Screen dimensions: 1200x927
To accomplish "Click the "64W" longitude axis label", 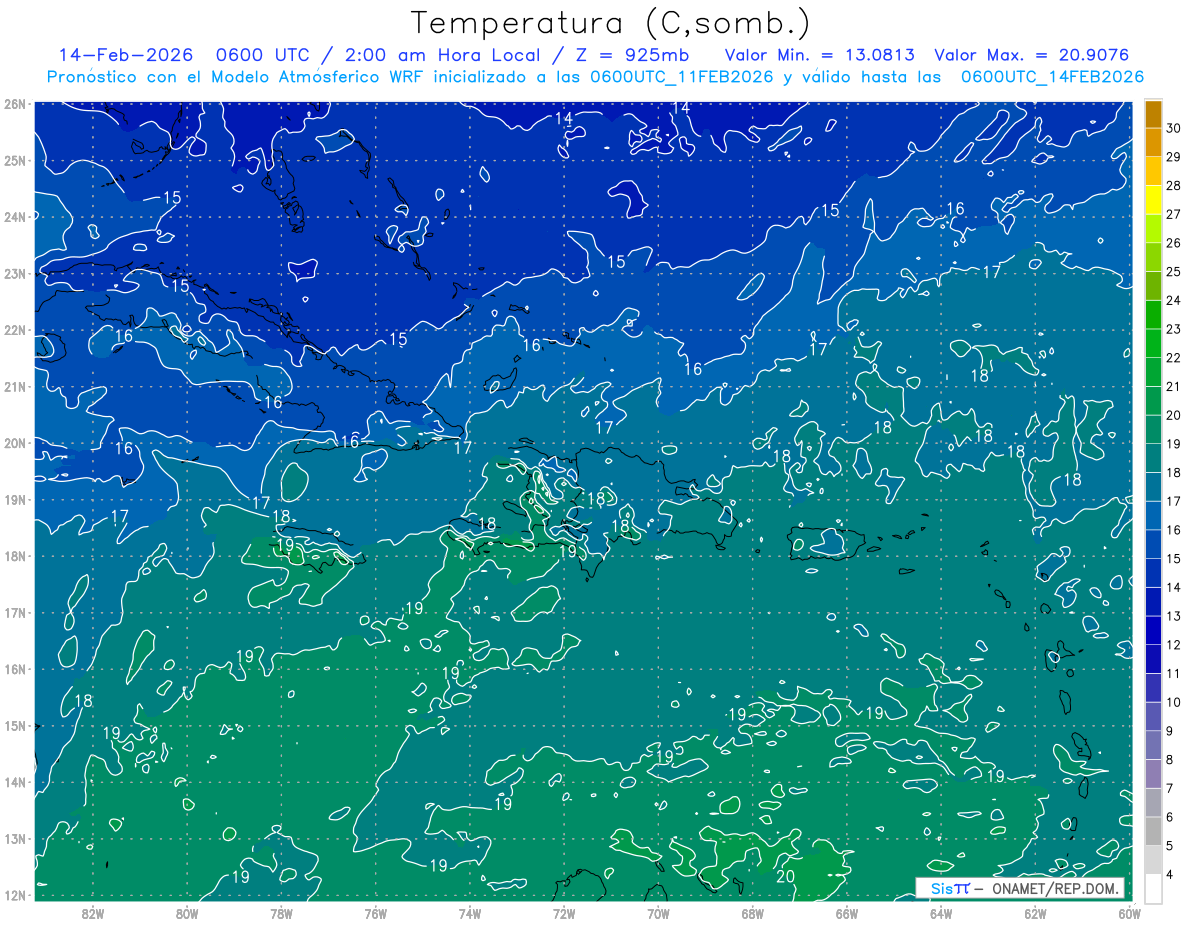I will click(x=941, y=913).
